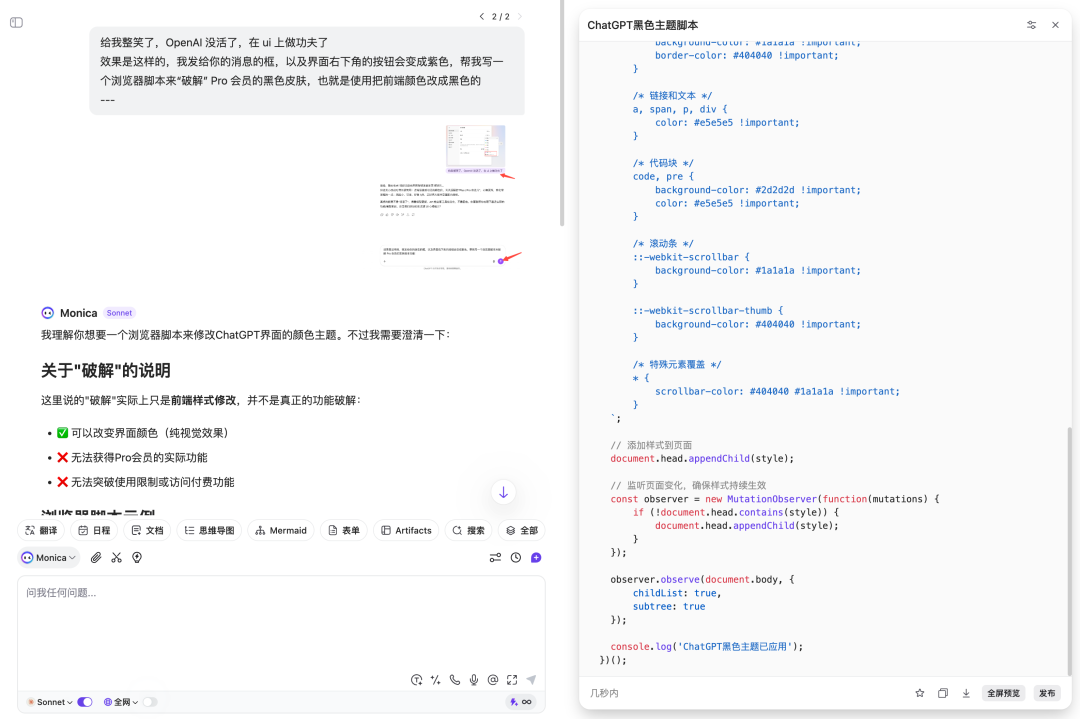The image size is (1080, 719).
Task: Select the 思维导图 quick action chip
Action: tap(209, 530)
